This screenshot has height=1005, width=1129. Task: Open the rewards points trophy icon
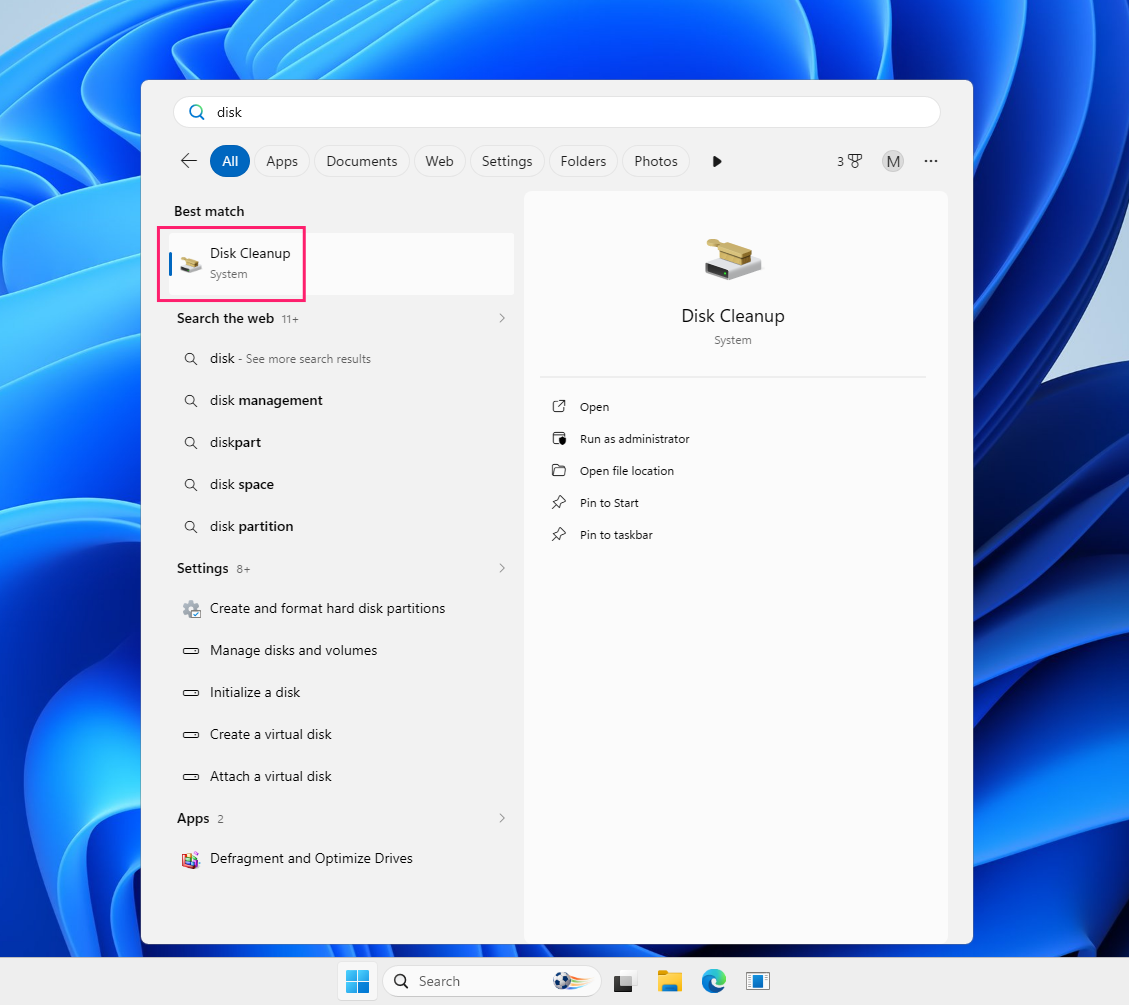850,161
